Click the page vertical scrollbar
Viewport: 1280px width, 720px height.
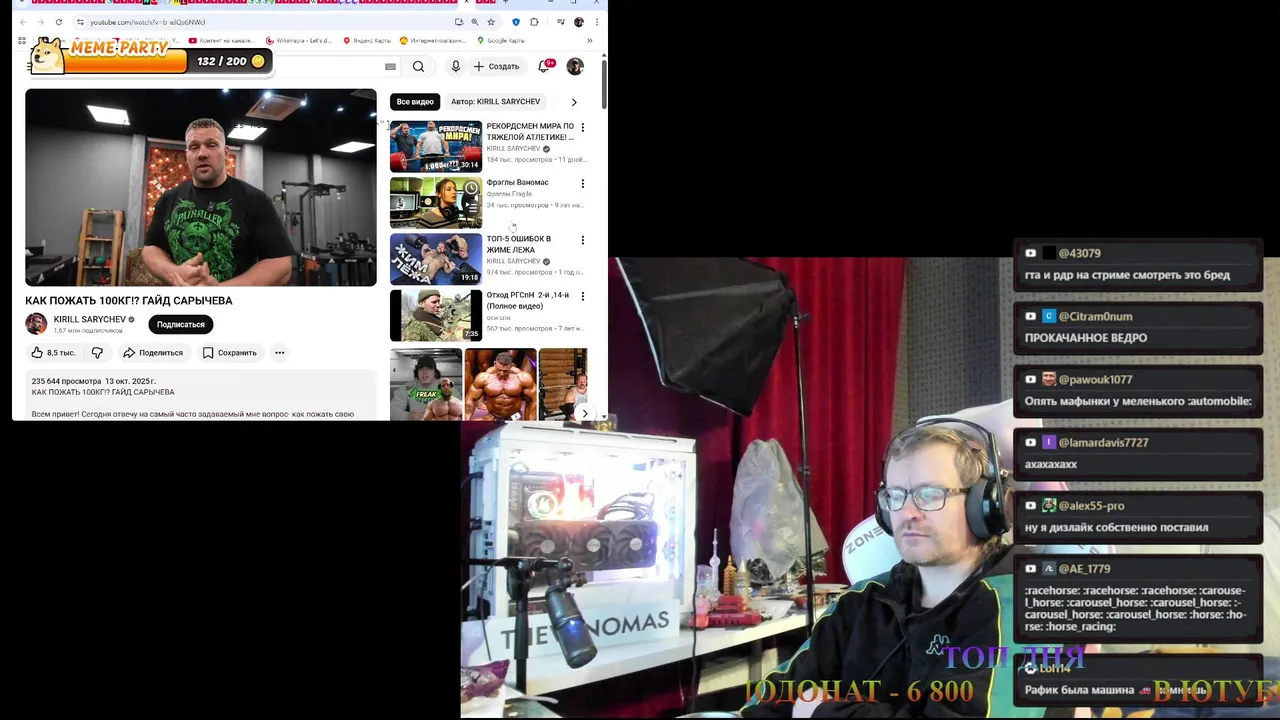pos(604,85)
